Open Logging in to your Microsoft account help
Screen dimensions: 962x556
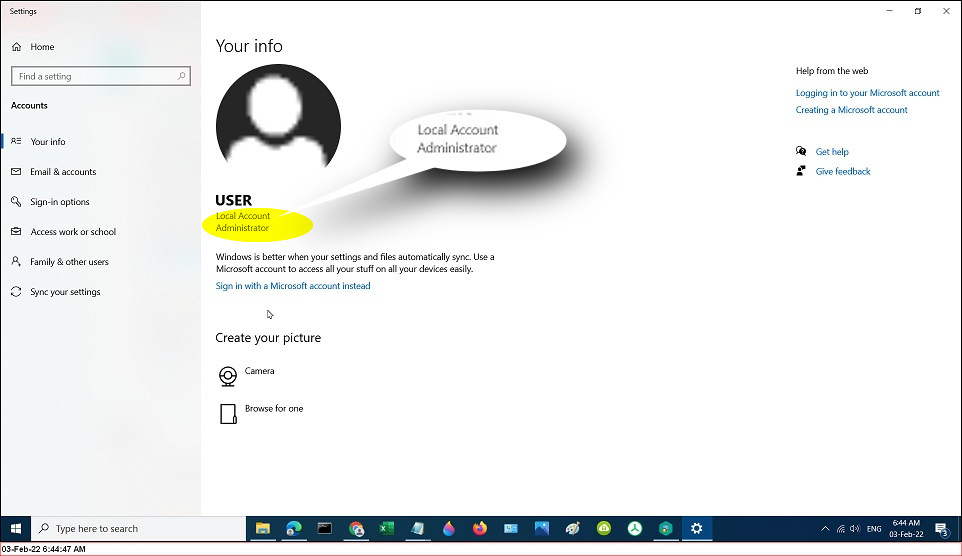click(x=868, y=93)
